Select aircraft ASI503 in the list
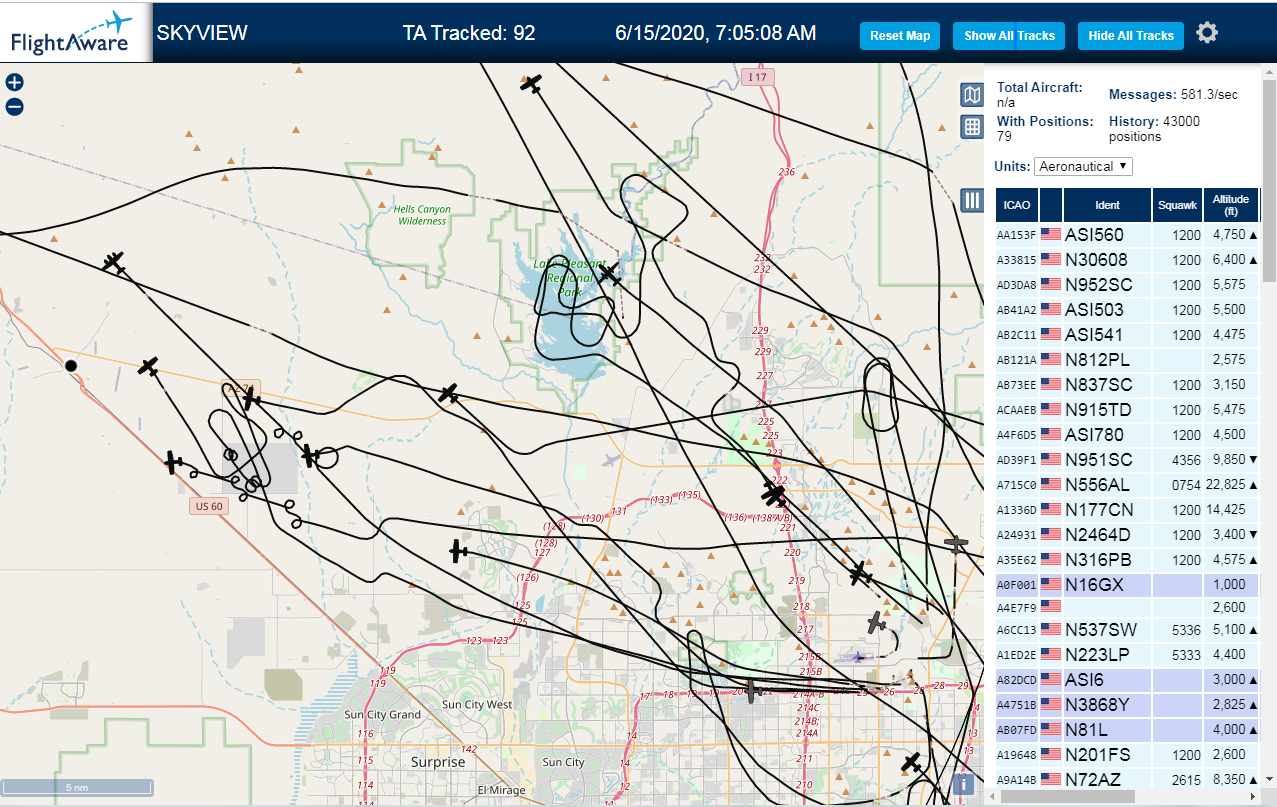 [1128, 310]
